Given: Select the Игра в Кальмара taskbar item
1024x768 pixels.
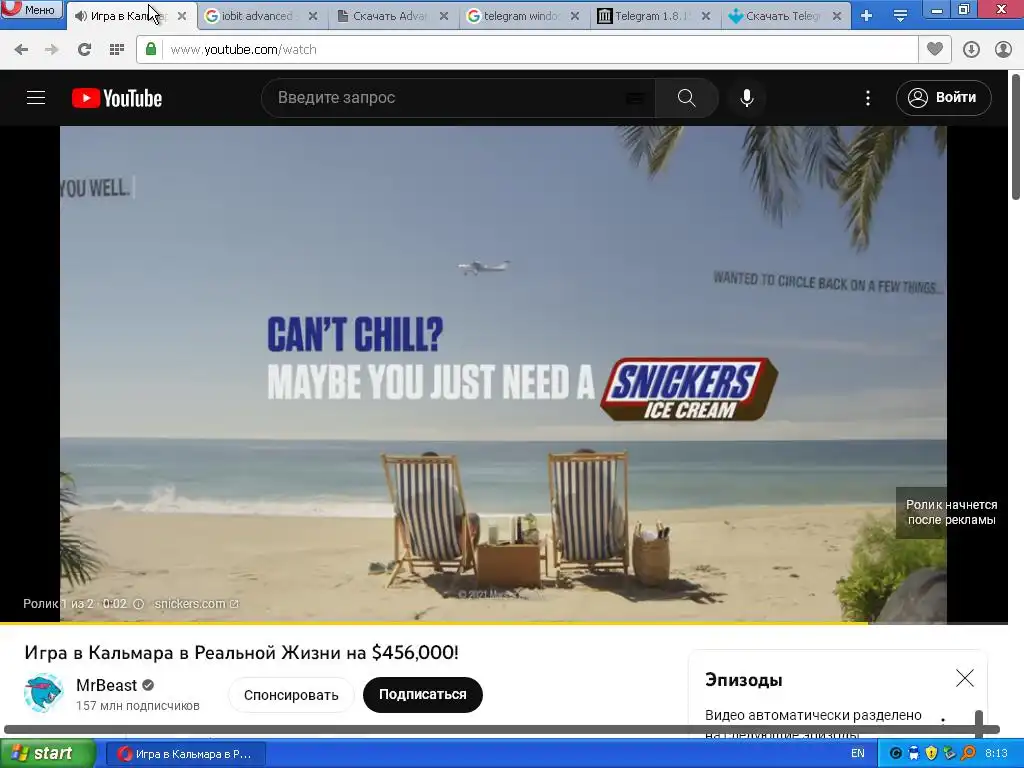Looking at the screenshot, I should pos(185,754).
